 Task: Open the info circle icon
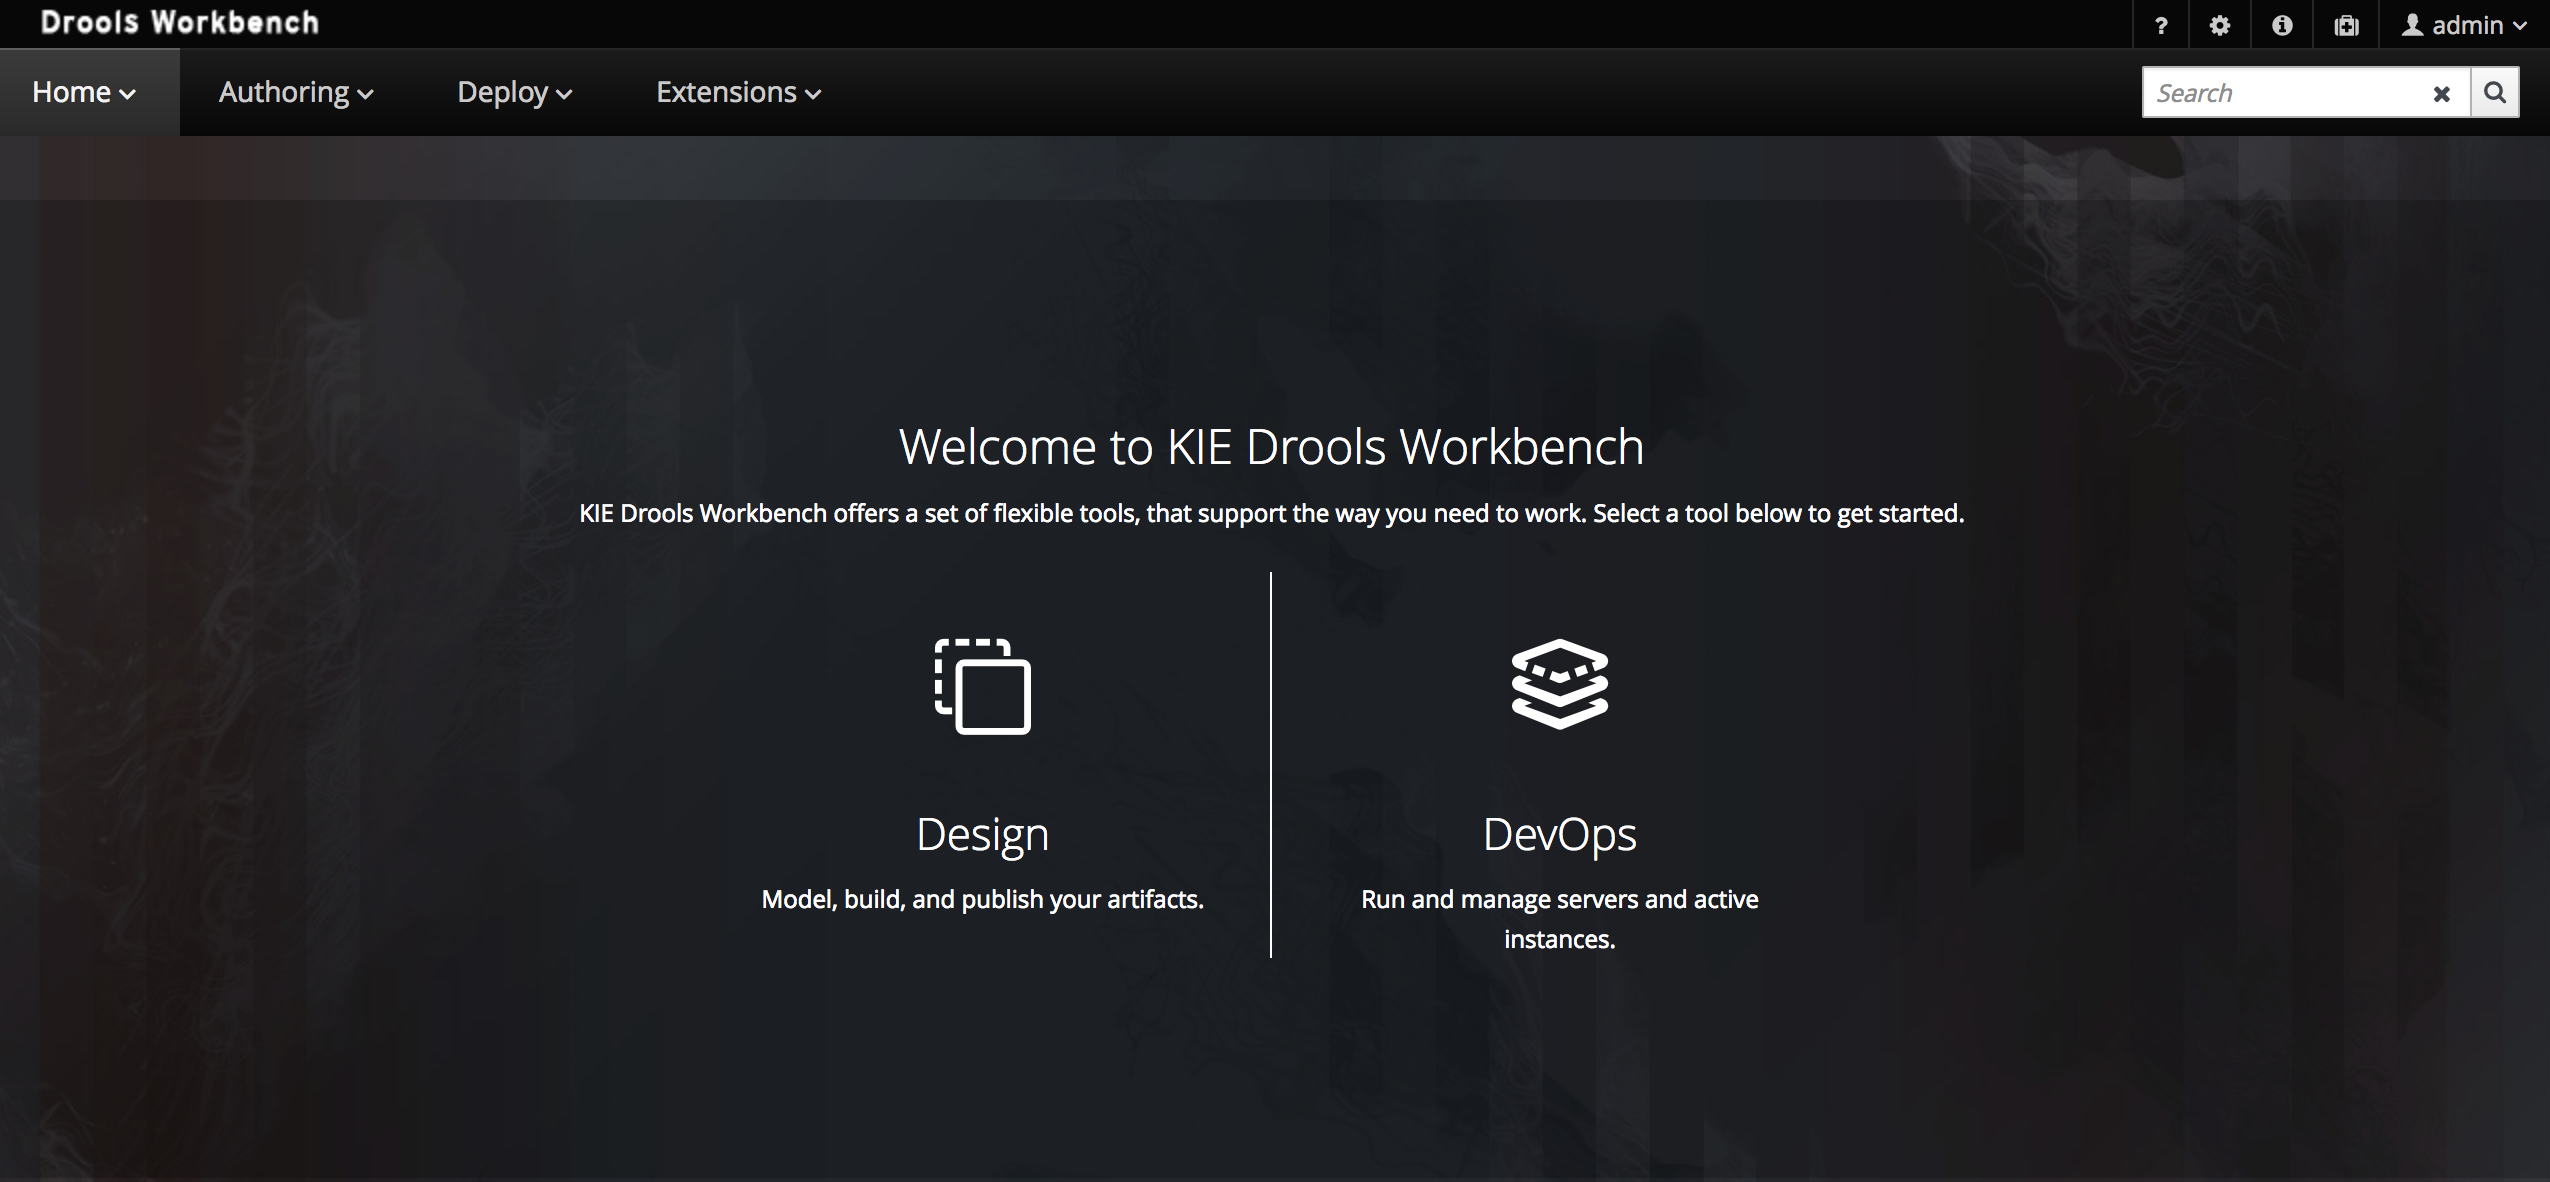(x=2281, y=23)
